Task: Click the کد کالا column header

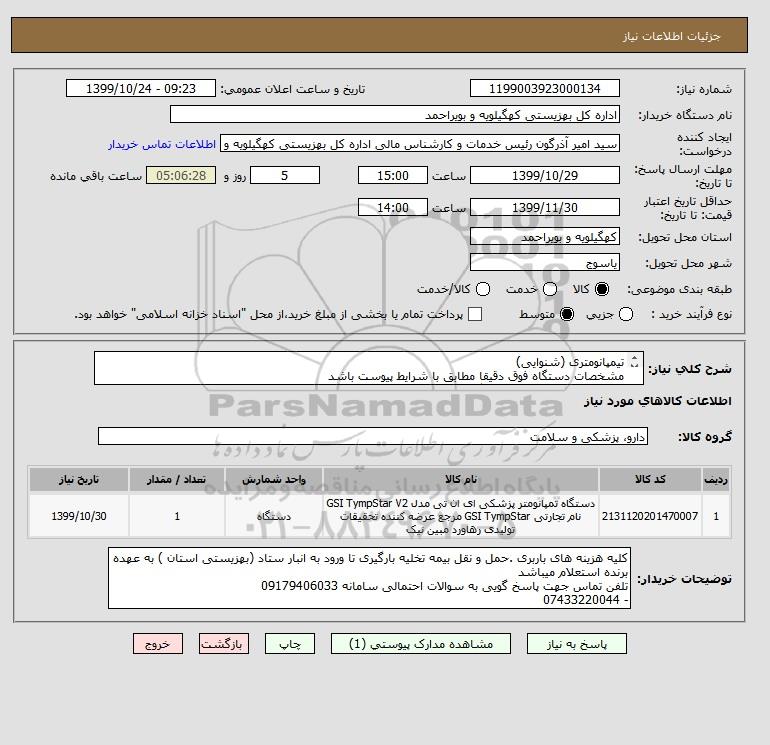Action: pos(650,479)
